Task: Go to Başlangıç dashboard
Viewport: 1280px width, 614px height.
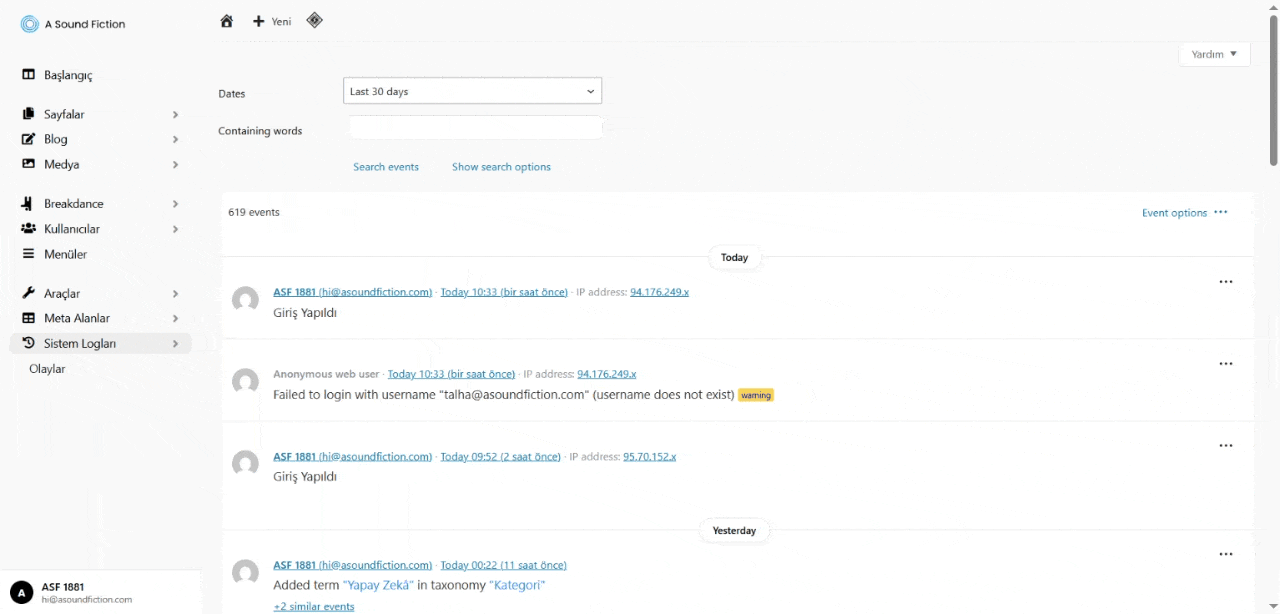Action: pyautogui.click(x=68, y=75)
